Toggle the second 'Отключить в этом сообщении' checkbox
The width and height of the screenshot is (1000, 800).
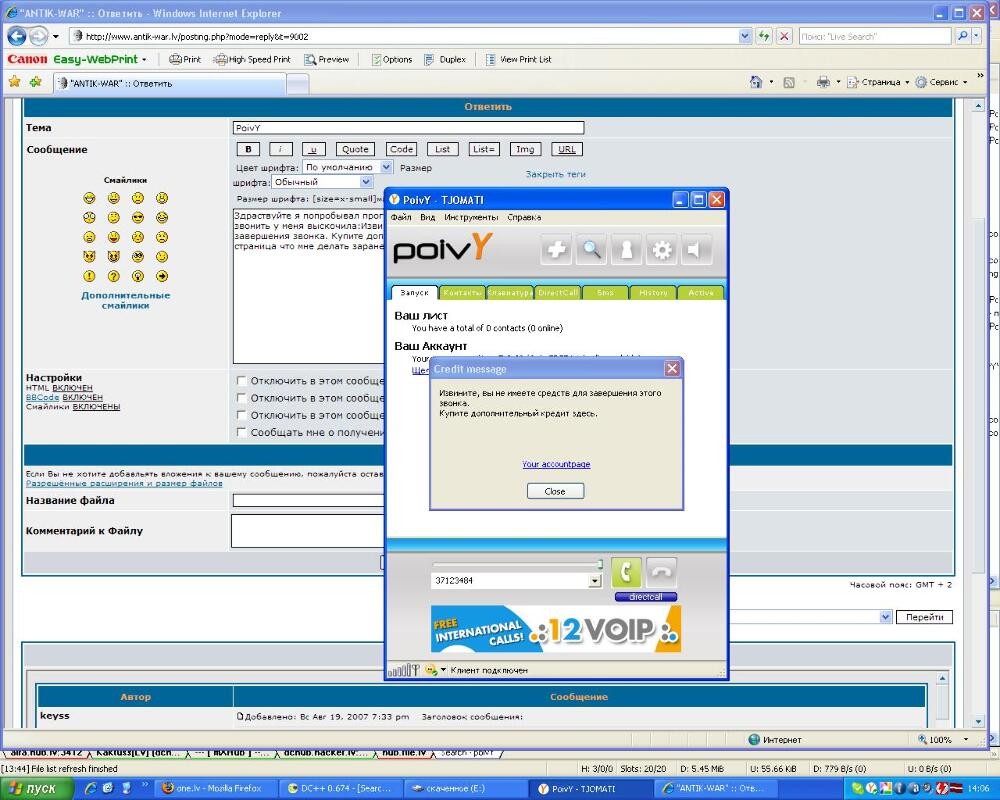pyautogui.click(x=241, y=398)
